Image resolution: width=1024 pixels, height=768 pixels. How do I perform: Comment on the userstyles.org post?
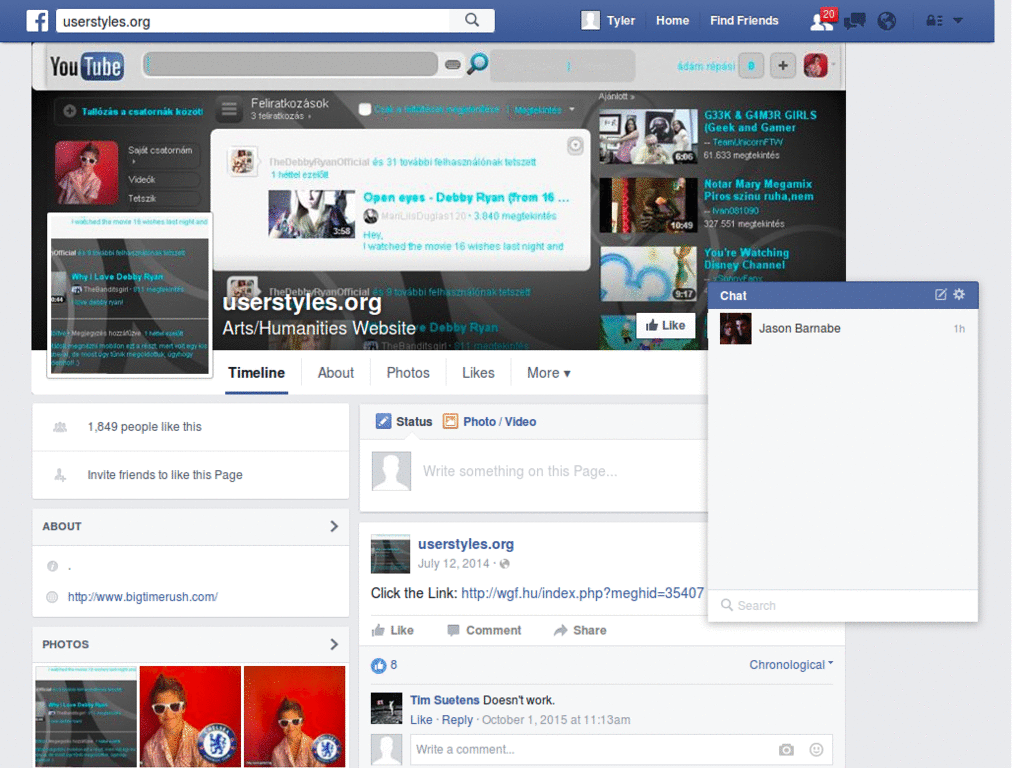(x=484, y=630)
